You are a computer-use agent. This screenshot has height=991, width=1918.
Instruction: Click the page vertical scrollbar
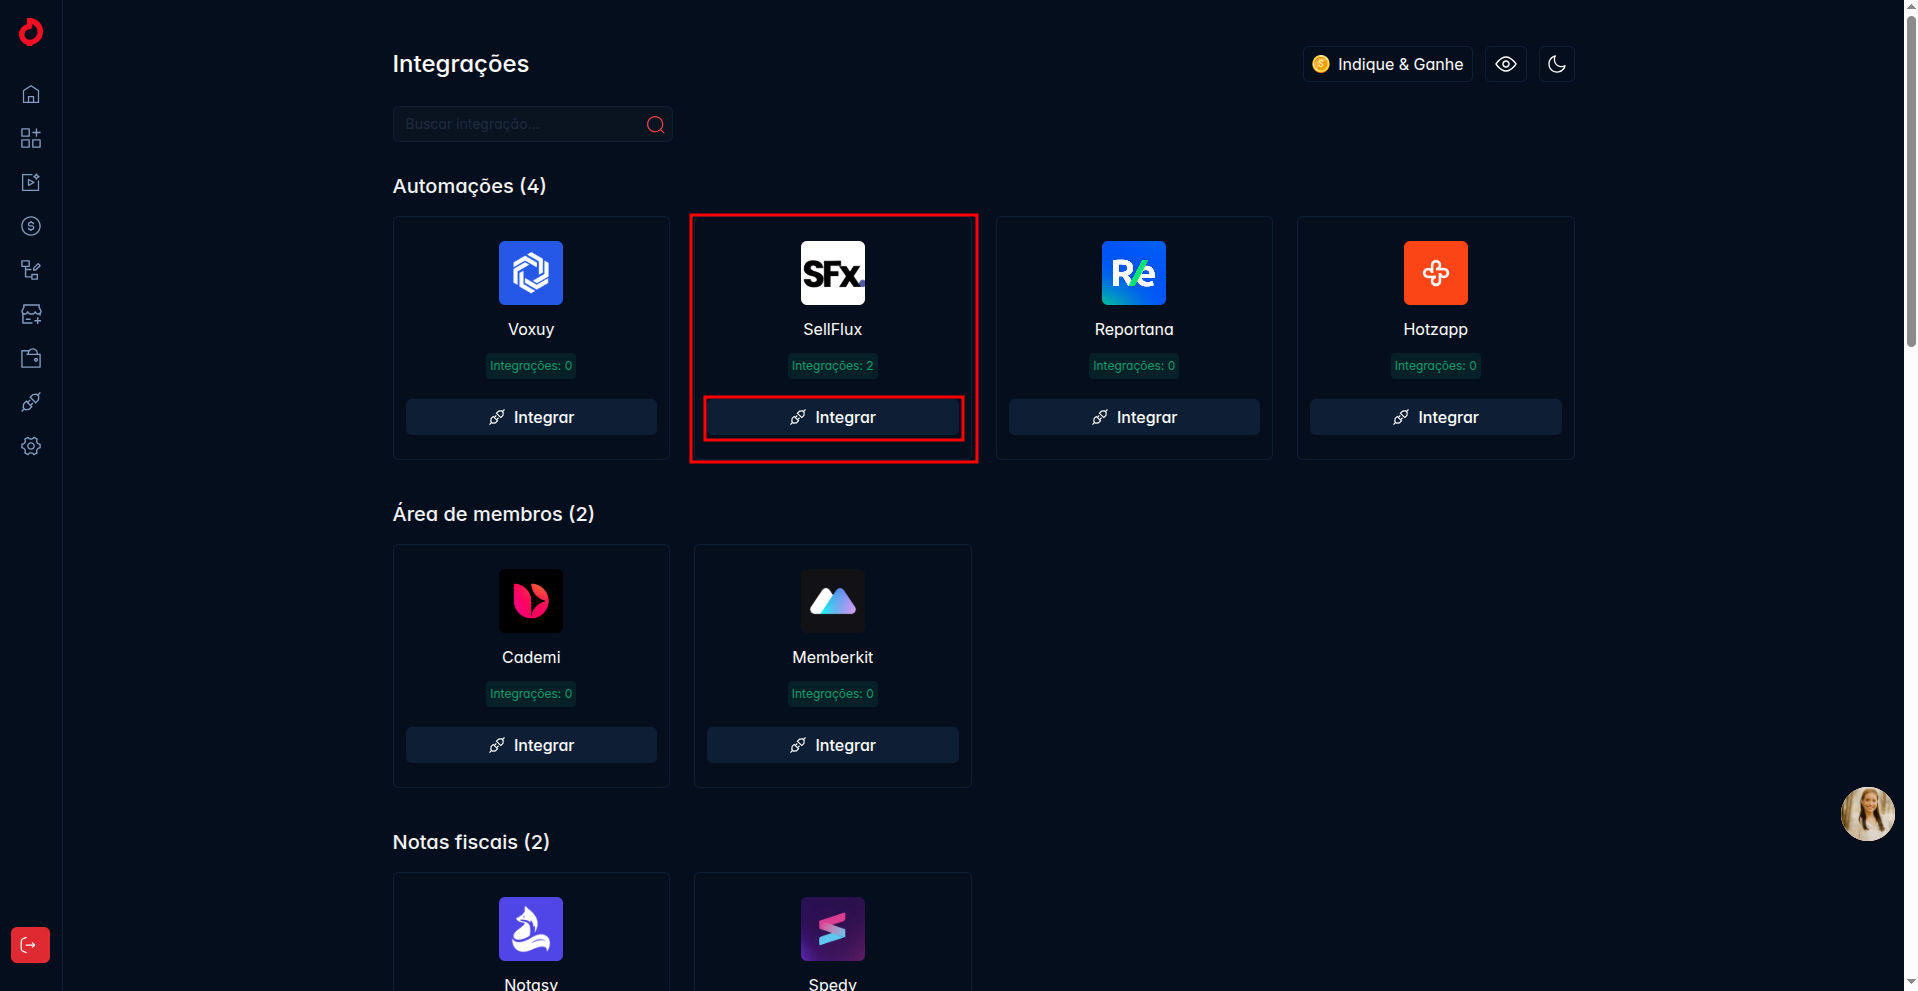tap(1911, 180)
